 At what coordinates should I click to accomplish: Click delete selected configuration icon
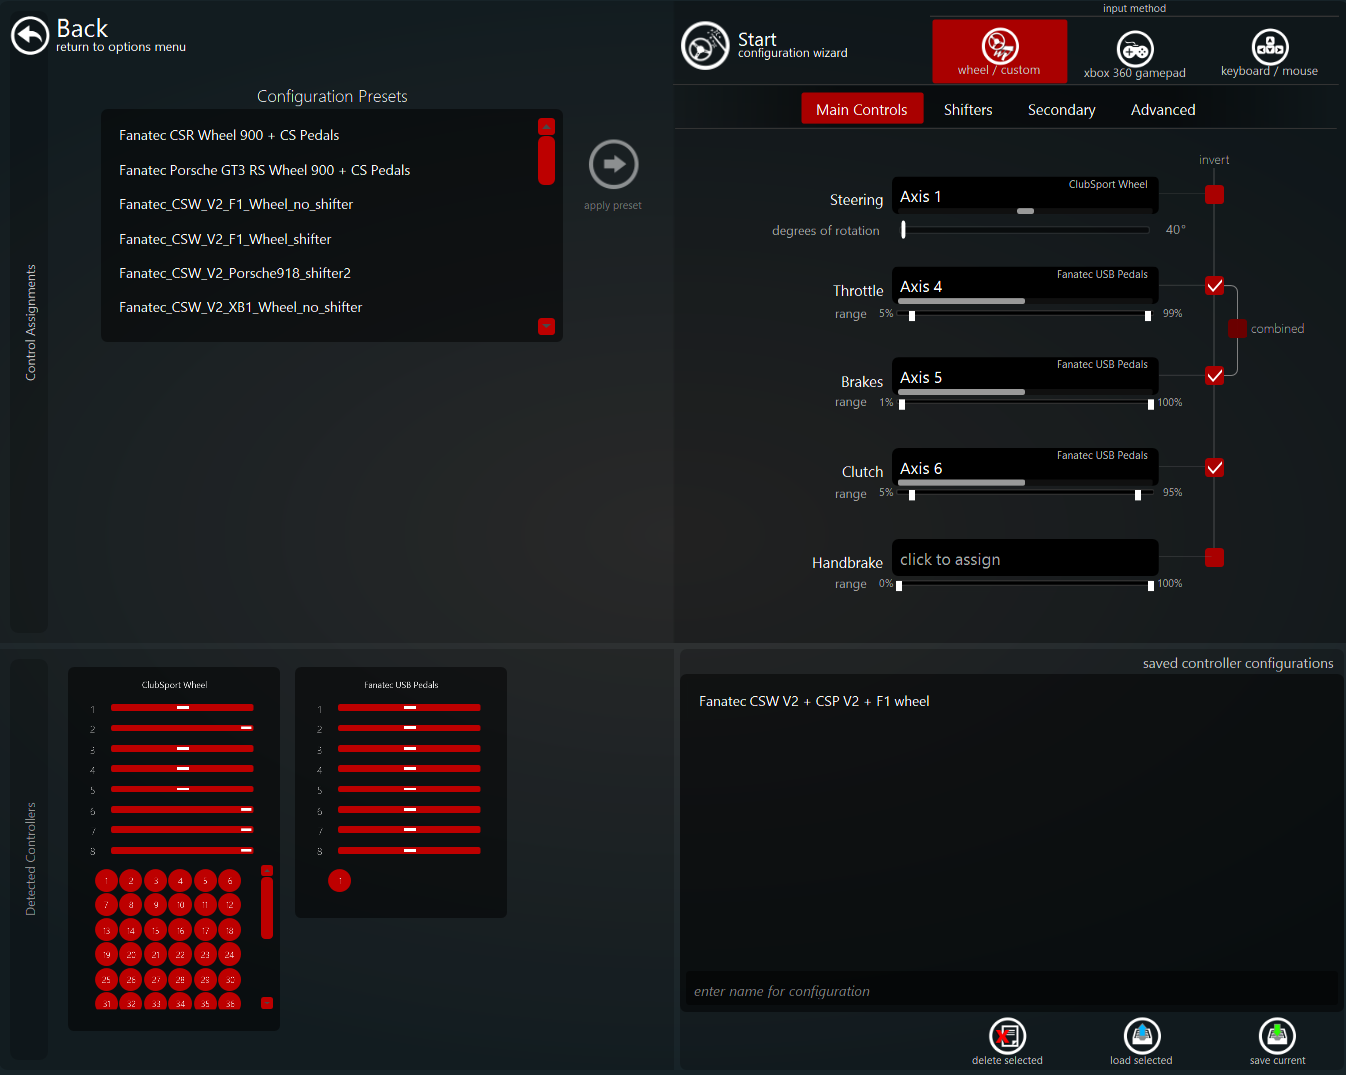[x=1007, y=1036]
